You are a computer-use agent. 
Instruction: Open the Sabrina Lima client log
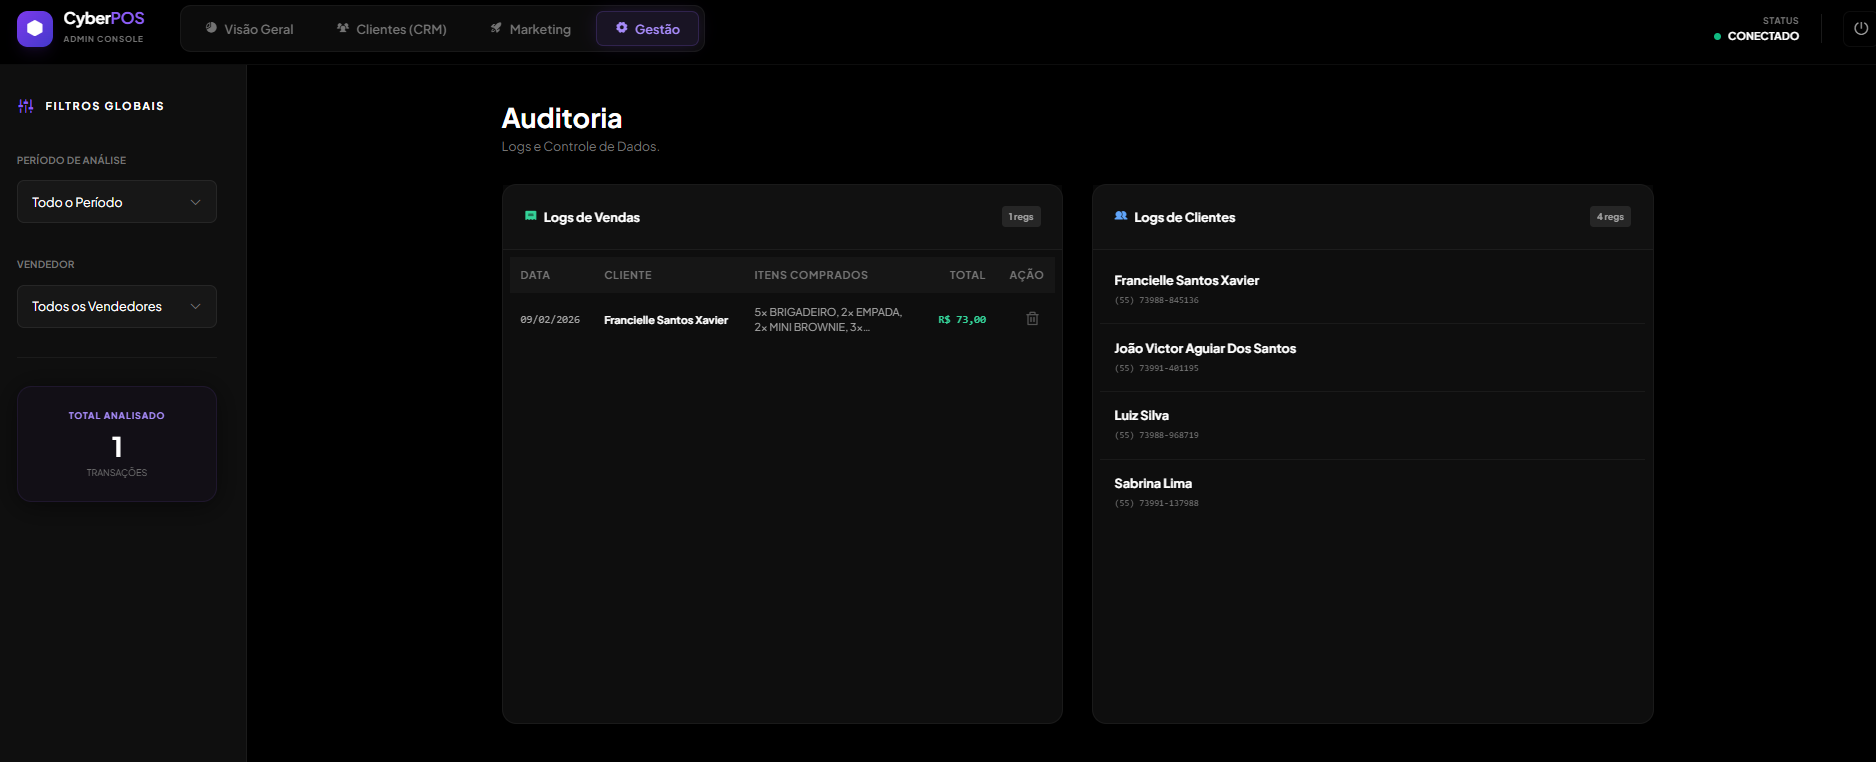[x=1152, y=484]
